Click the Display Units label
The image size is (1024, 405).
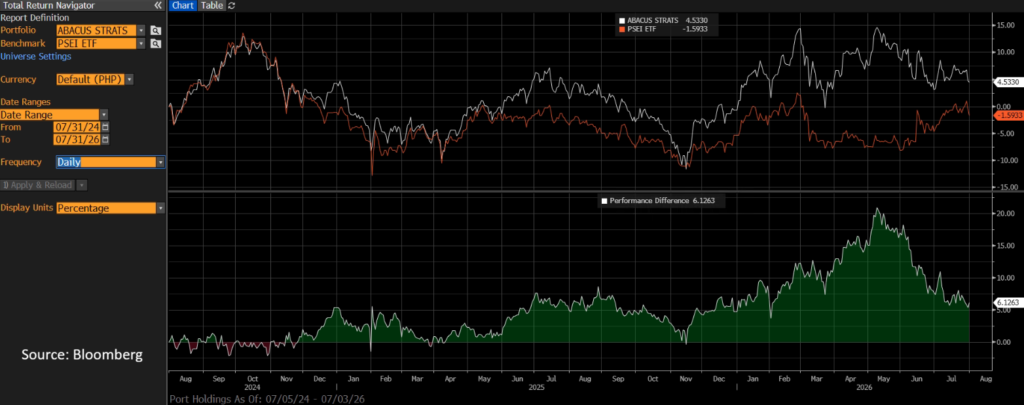coord(27,208)
